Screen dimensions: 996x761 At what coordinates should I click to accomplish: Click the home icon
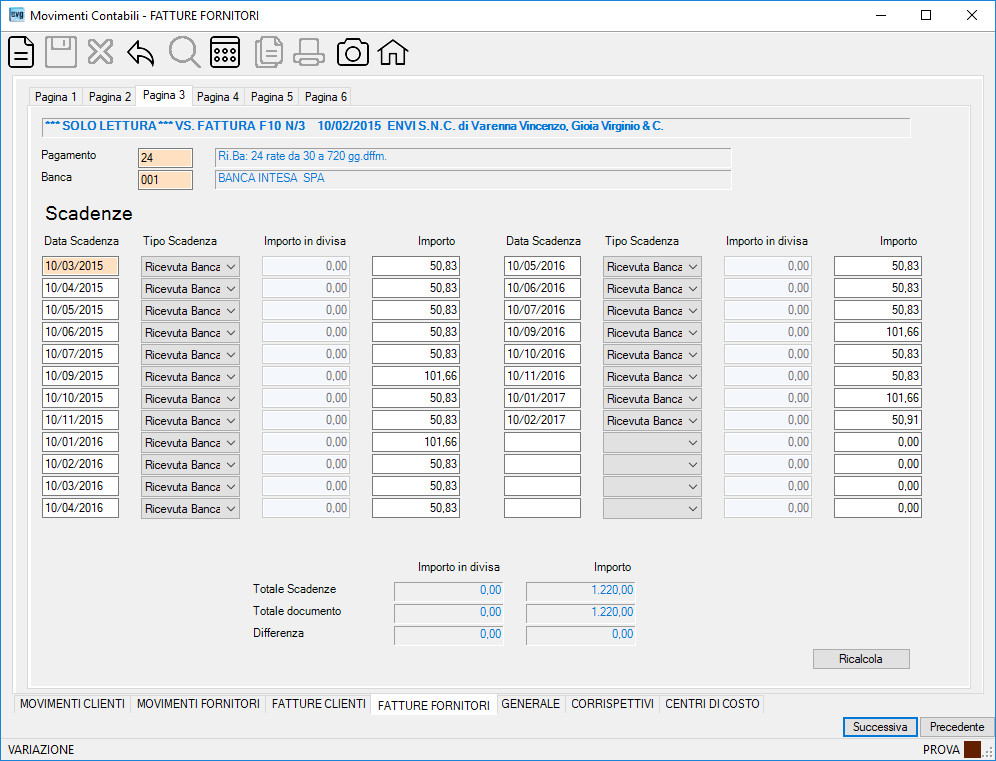393,52
